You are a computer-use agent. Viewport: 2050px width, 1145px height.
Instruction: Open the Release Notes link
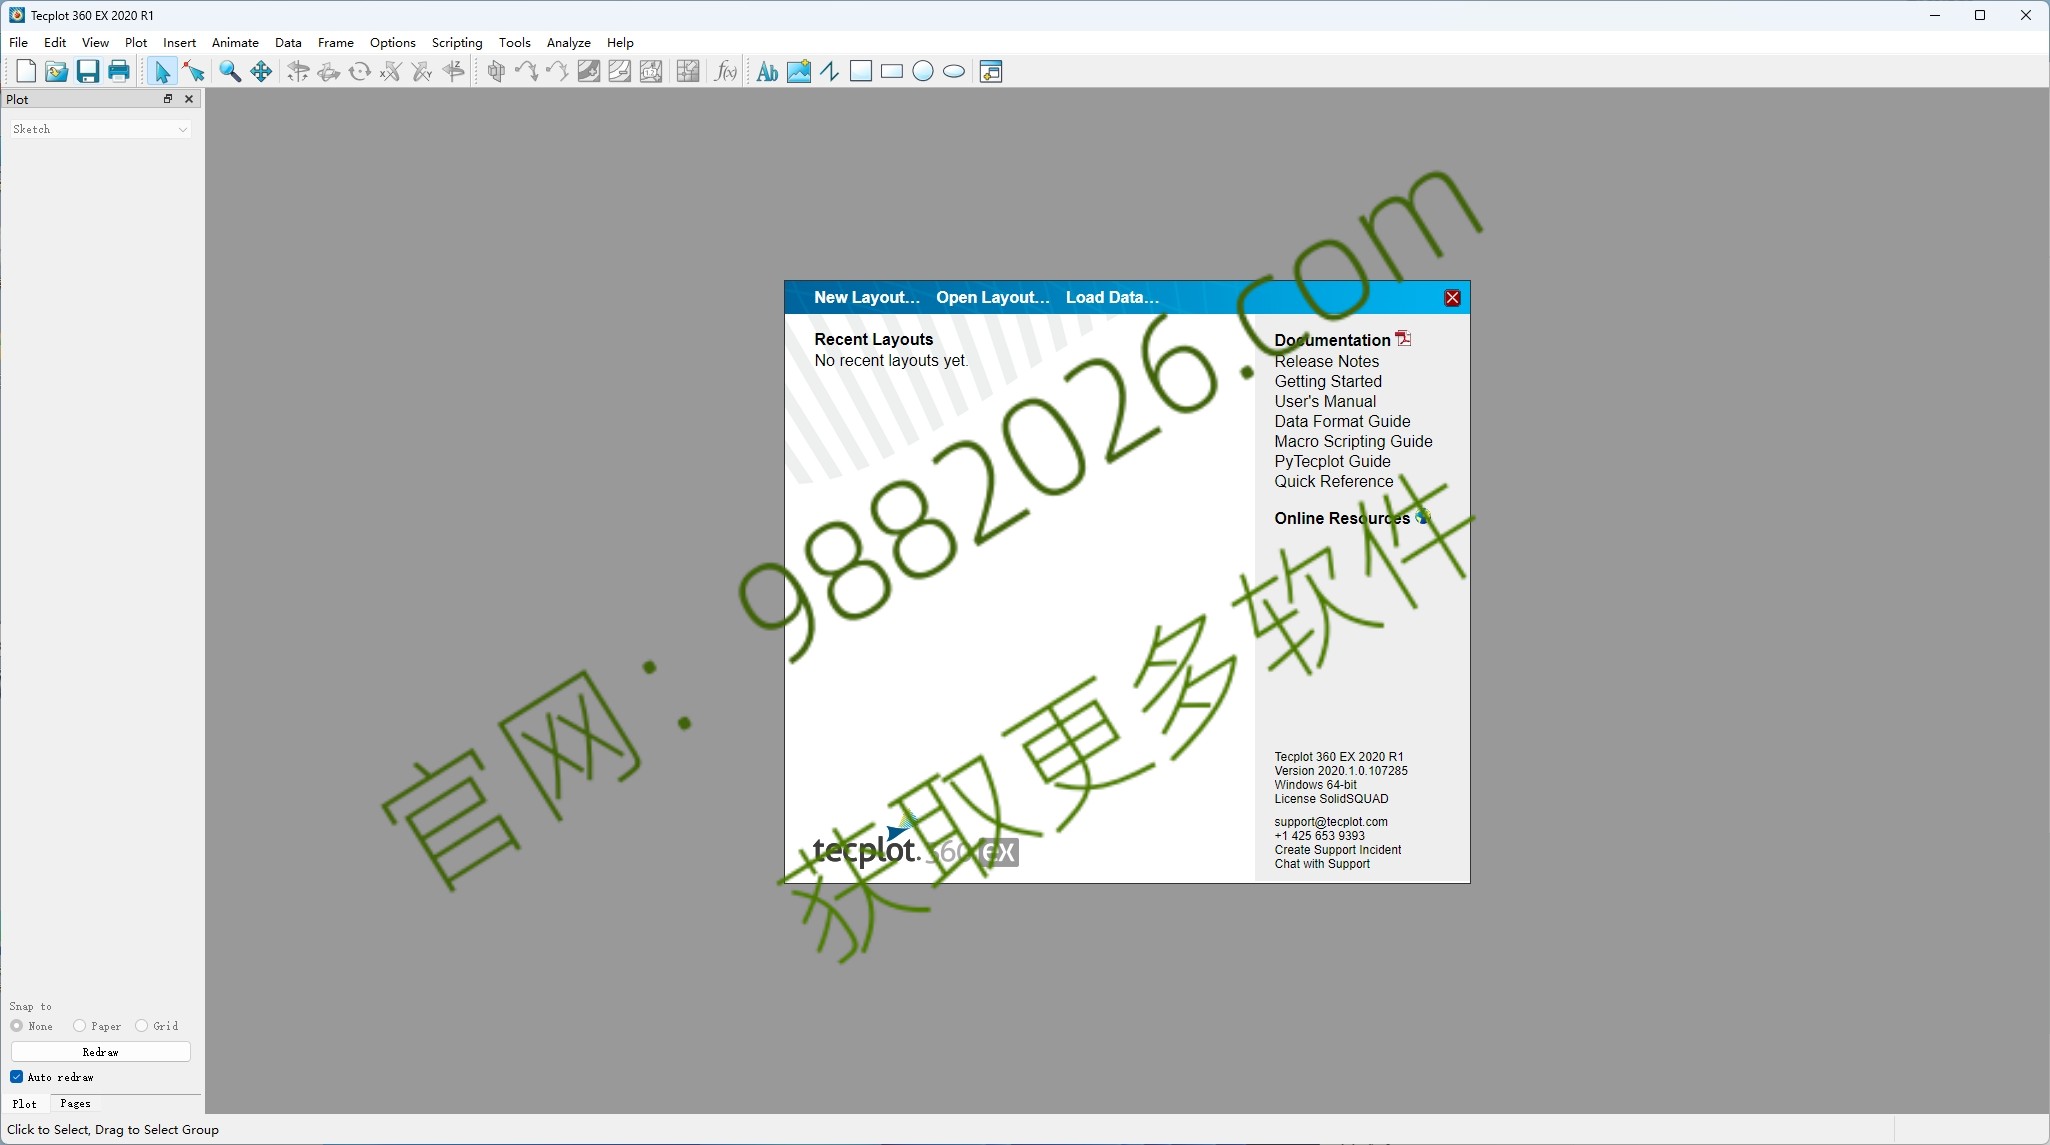click(1326, 361)
